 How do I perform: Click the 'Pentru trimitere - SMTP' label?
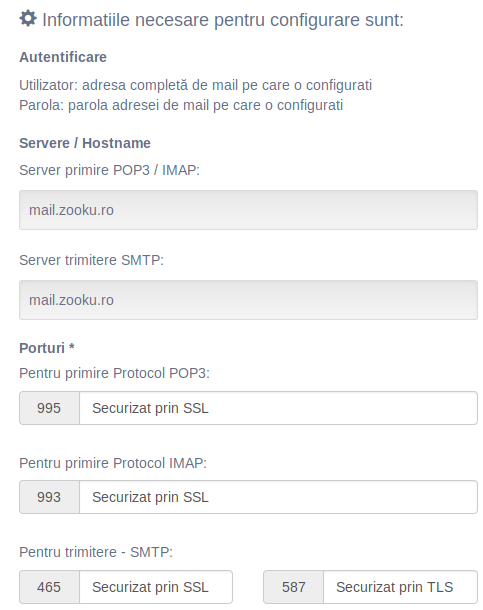96,552
